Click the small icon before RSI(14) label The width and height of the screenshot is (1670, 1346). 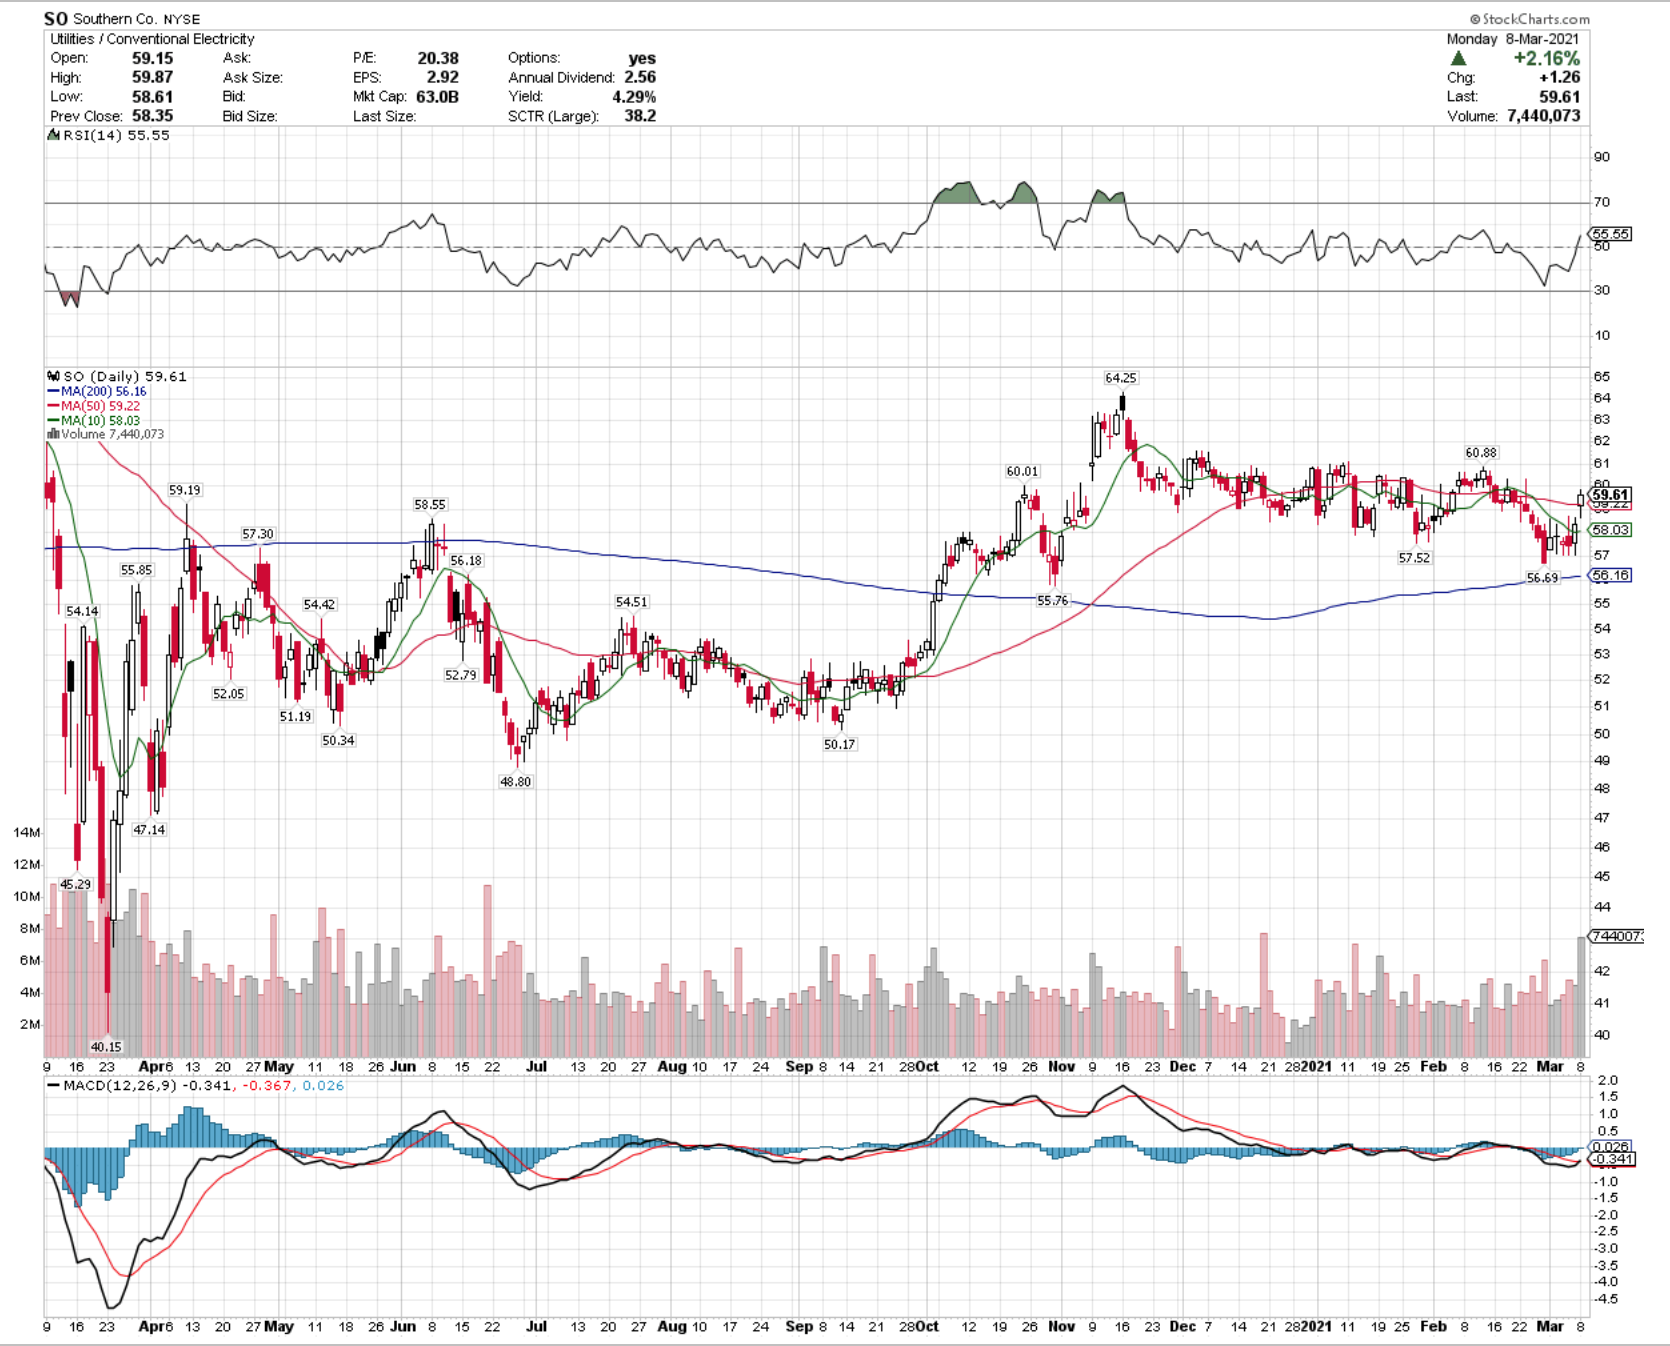(54, 135)
